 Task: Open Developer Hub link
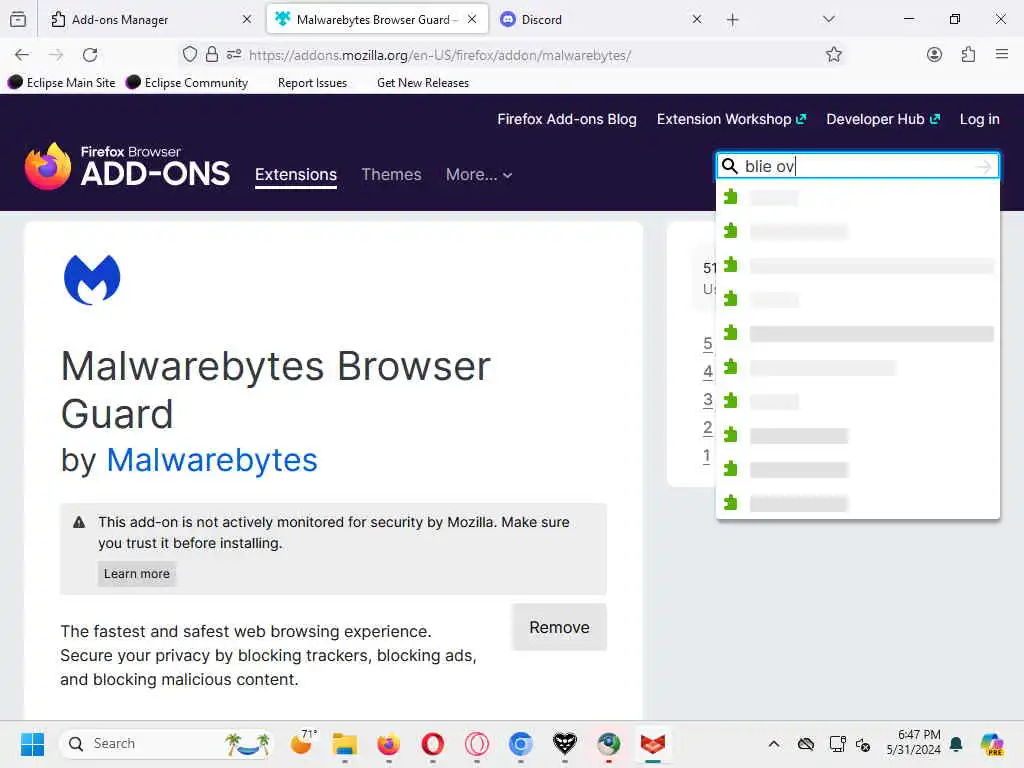[x=883, y=120]
